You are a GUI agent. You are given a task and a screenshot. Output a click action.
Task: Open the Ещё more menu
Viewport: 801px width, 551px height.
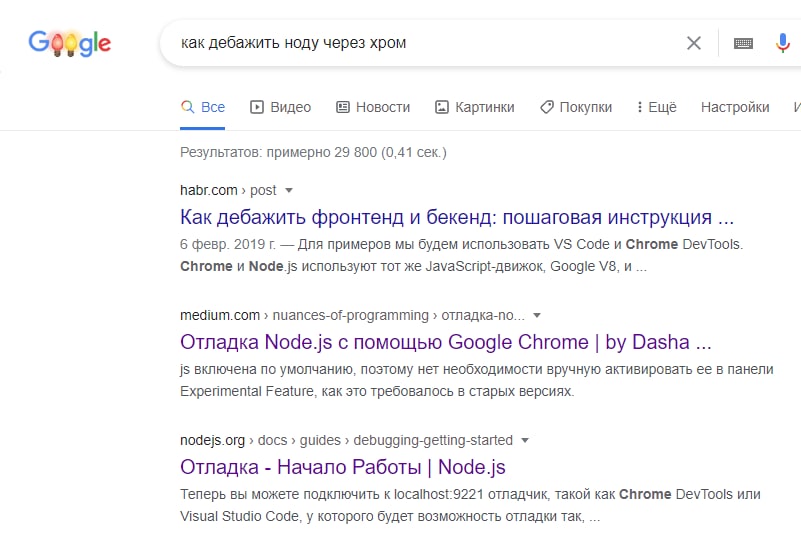pyautogui.click(x=655, y=107)
